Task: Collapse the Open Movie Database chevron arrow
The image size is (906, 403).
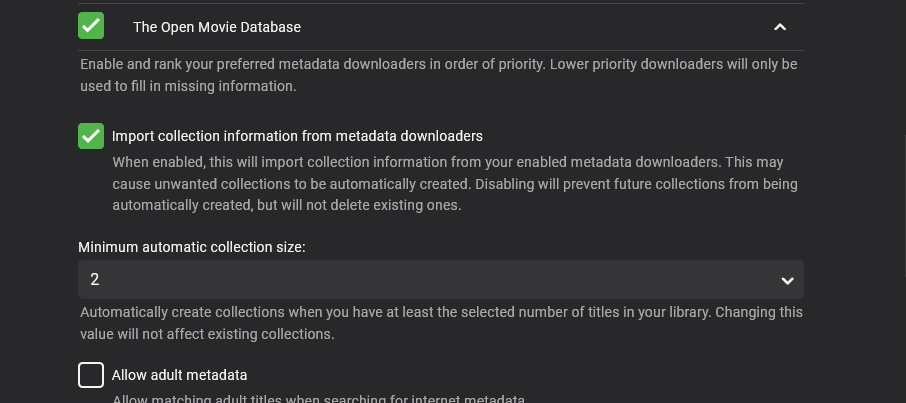Action: click(x=780, y=27)
